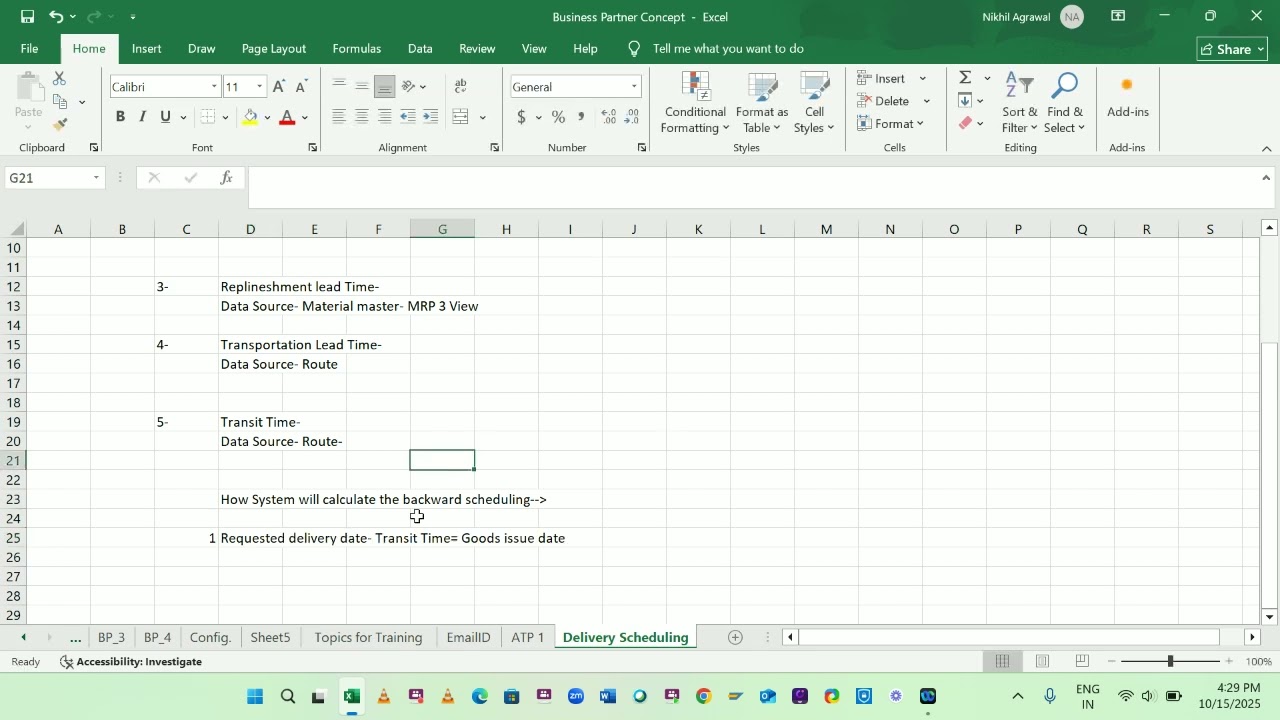The width and height of the screenshot is (1280, 720).
Task: Click the Undo arrow icon
Action: 56,17
